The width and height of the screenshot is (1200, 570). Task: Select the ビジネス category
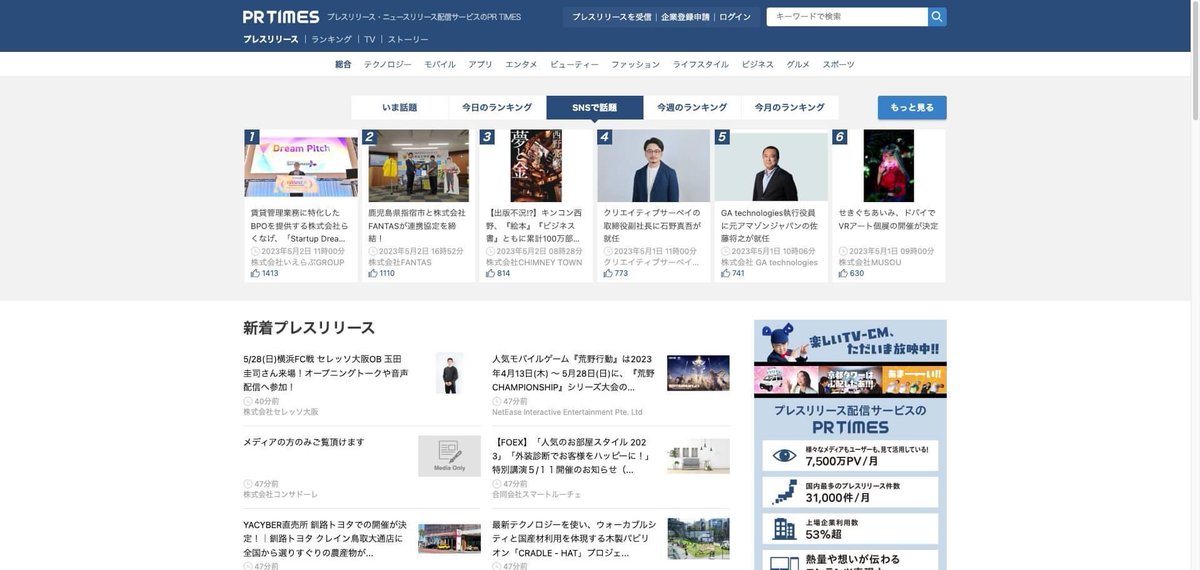click(x=757, y=64)
